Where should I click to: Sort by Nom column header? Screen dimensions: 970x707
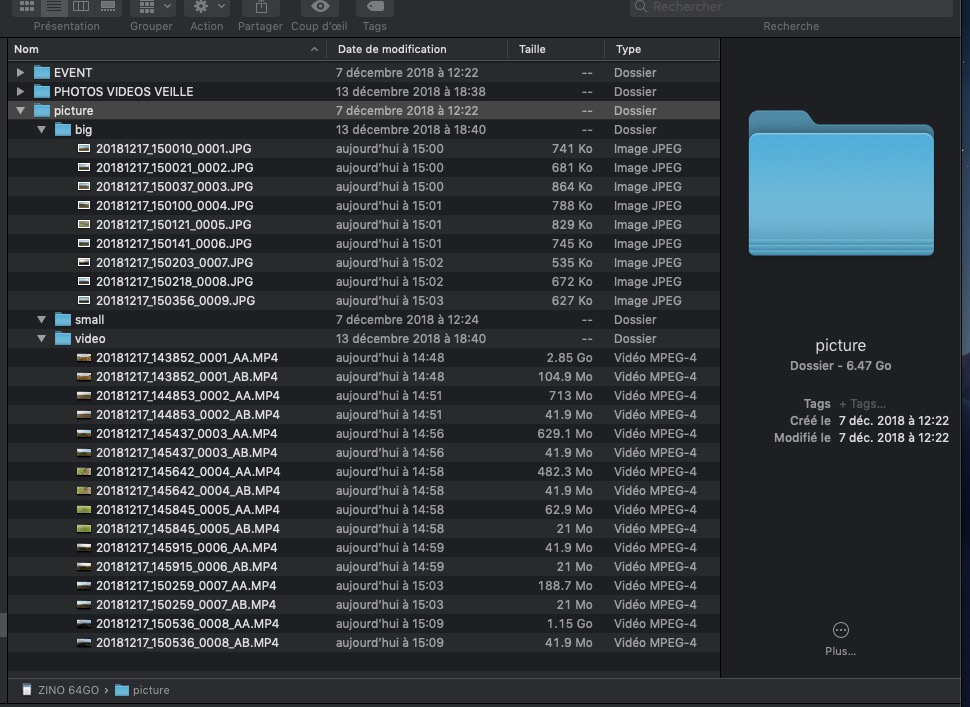point(166,49)
